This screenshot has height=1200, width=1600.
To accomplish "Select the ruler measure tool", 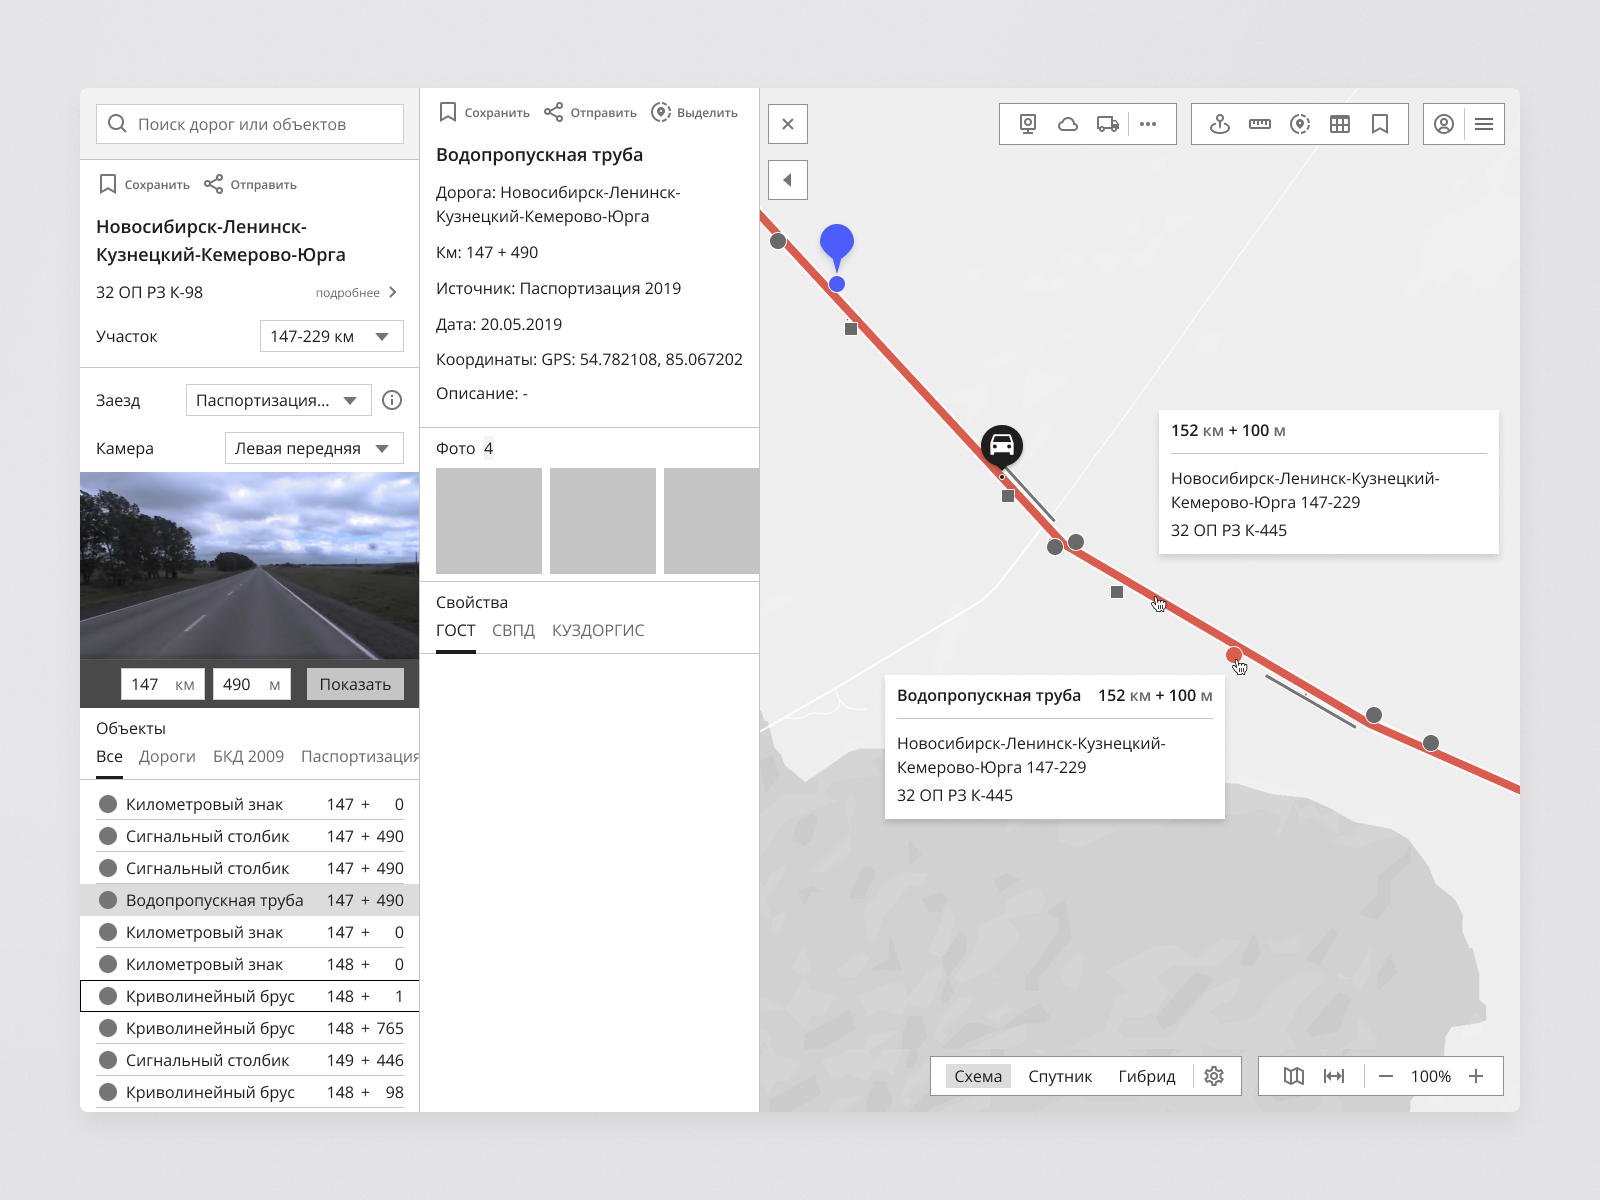I will pyautogui.click(x=1260, y=124).
